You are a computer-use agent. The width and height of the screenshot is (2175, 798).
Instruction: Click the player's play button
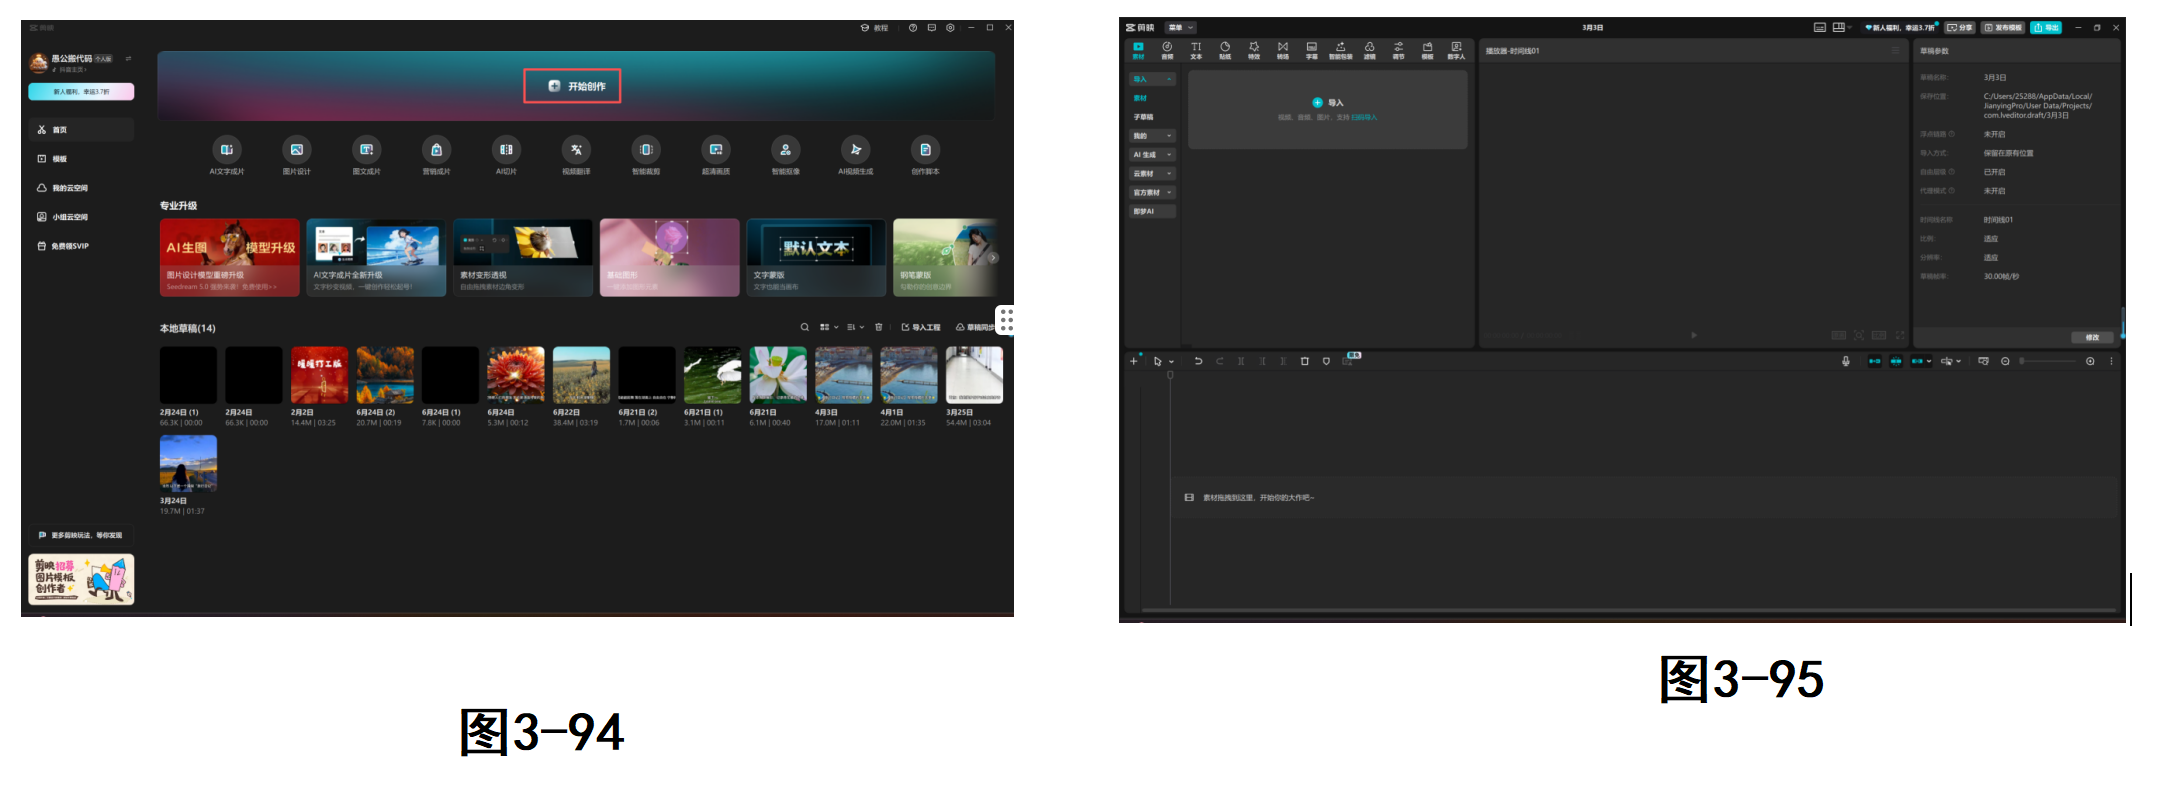click(1694, 335)
